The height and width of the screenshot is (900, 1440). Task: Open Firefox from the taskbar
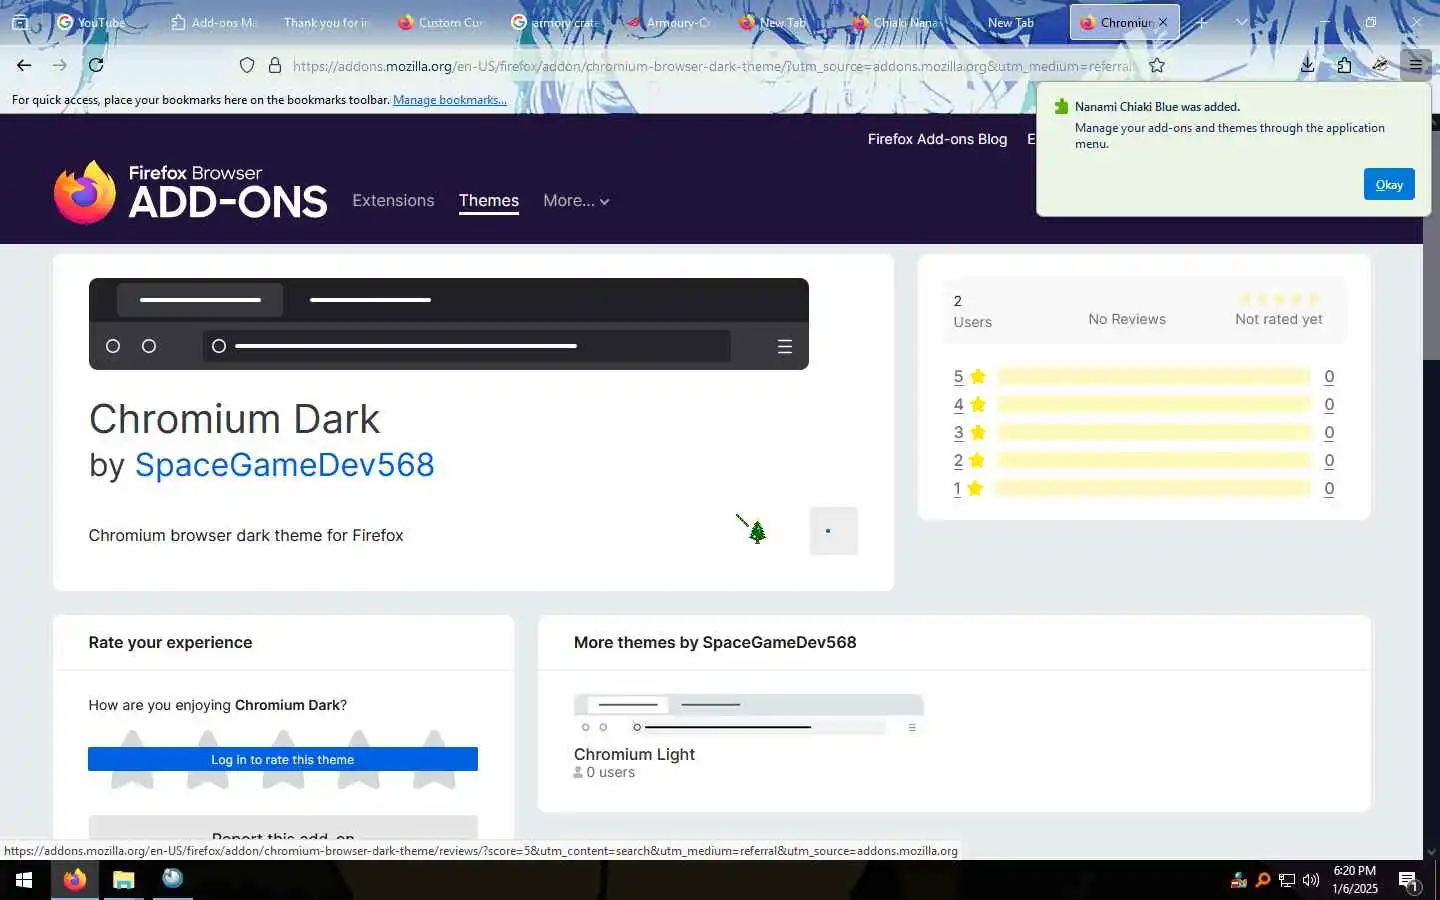click(74, 880)
